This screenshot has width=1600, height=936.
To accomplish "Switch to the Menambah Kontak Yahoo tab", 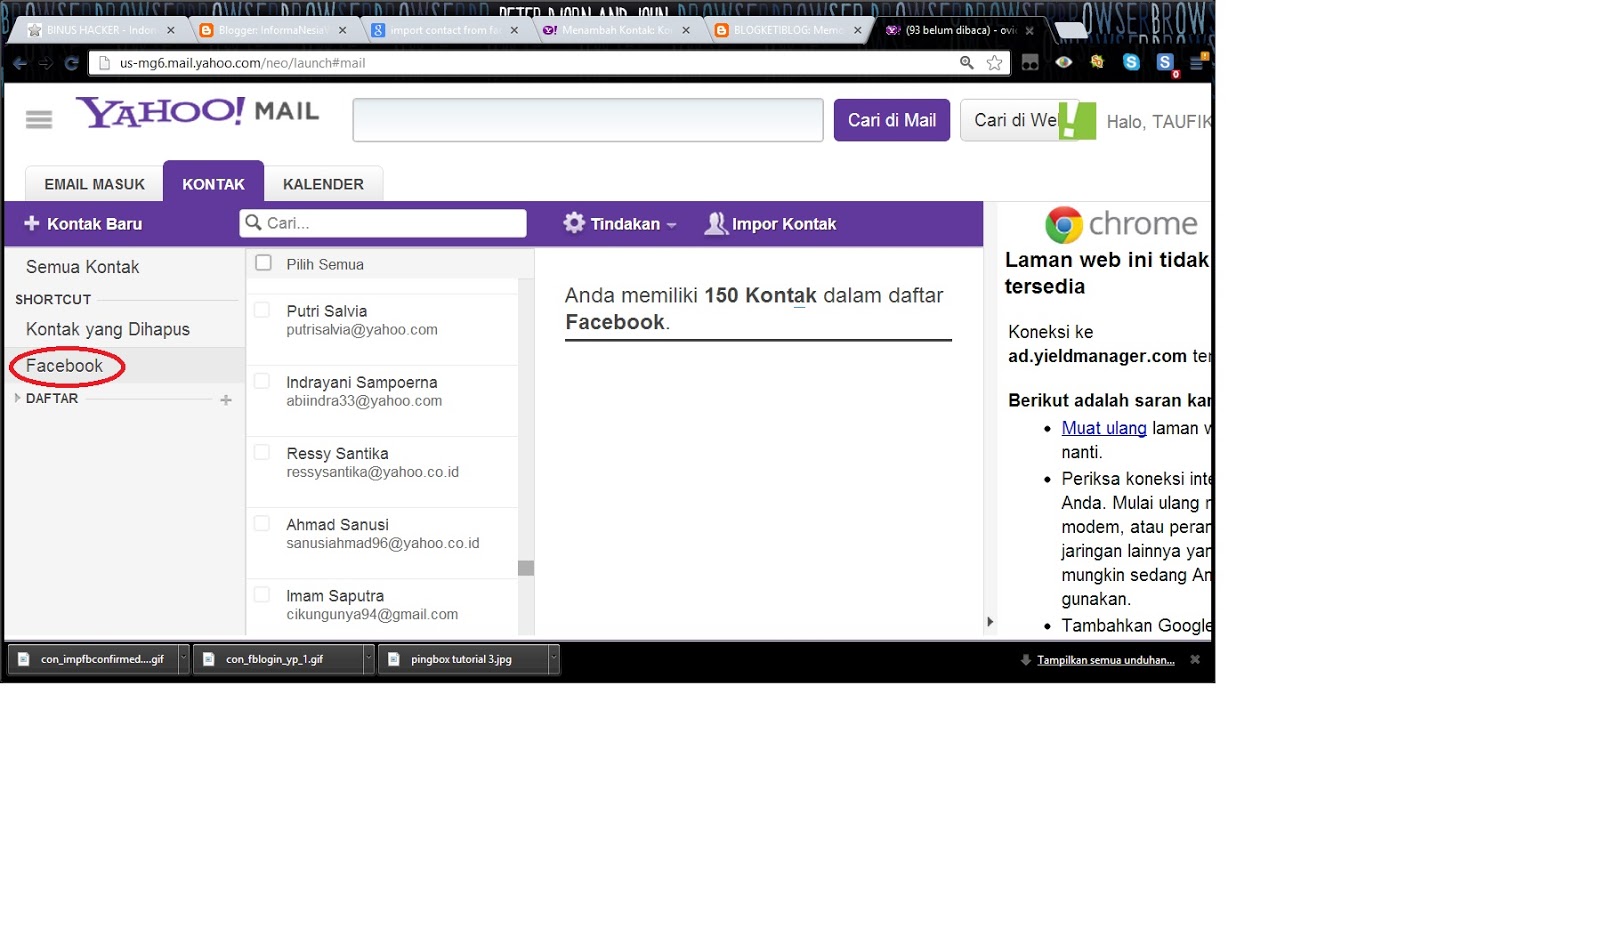I will click(x=615, y=30).
